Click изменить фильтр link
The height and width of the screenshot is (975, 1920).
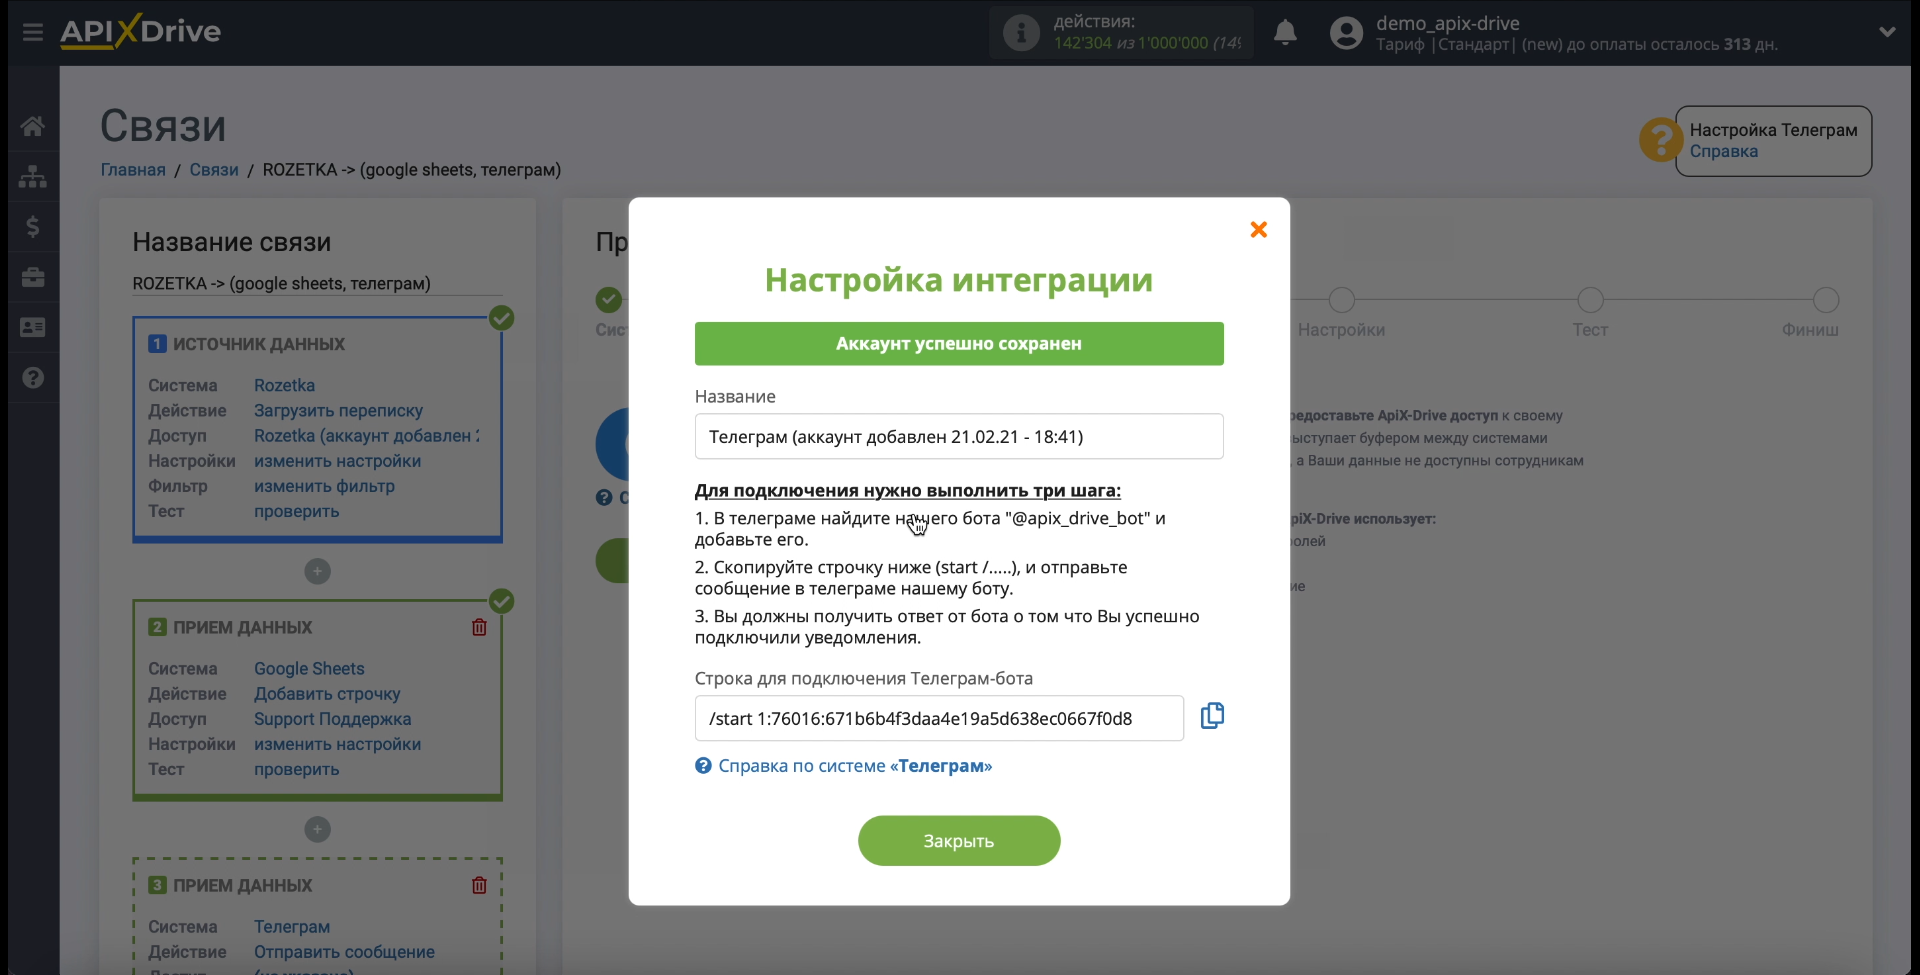coord(324,486)
